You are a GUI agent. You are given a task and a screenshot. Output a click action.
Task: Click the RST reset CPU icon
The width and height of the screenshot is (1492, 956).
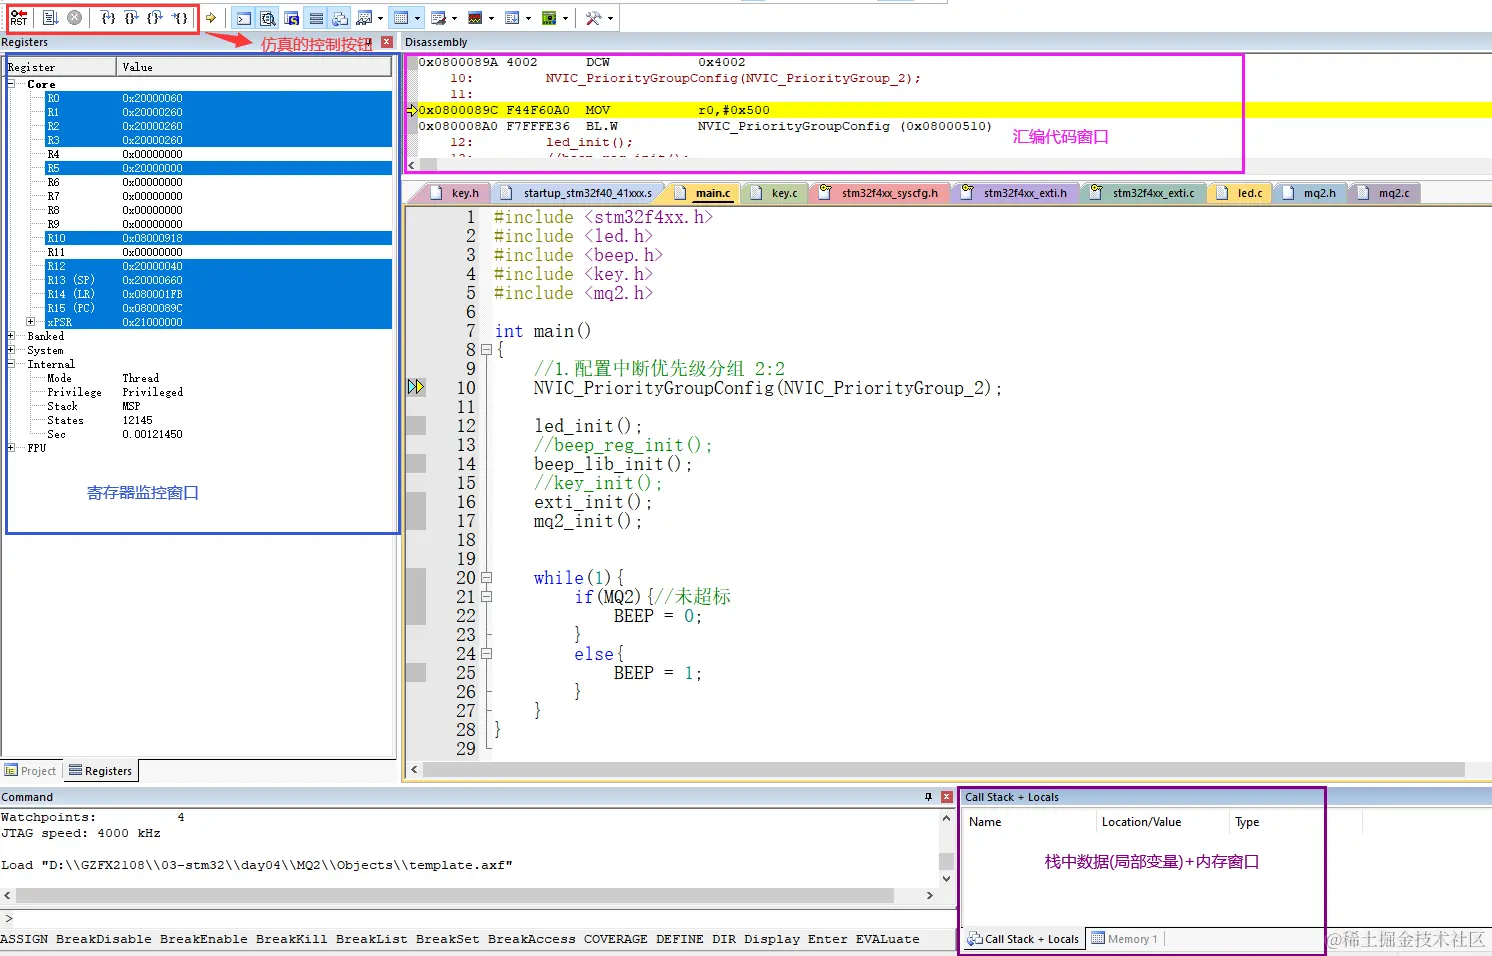tap(19, 18)
